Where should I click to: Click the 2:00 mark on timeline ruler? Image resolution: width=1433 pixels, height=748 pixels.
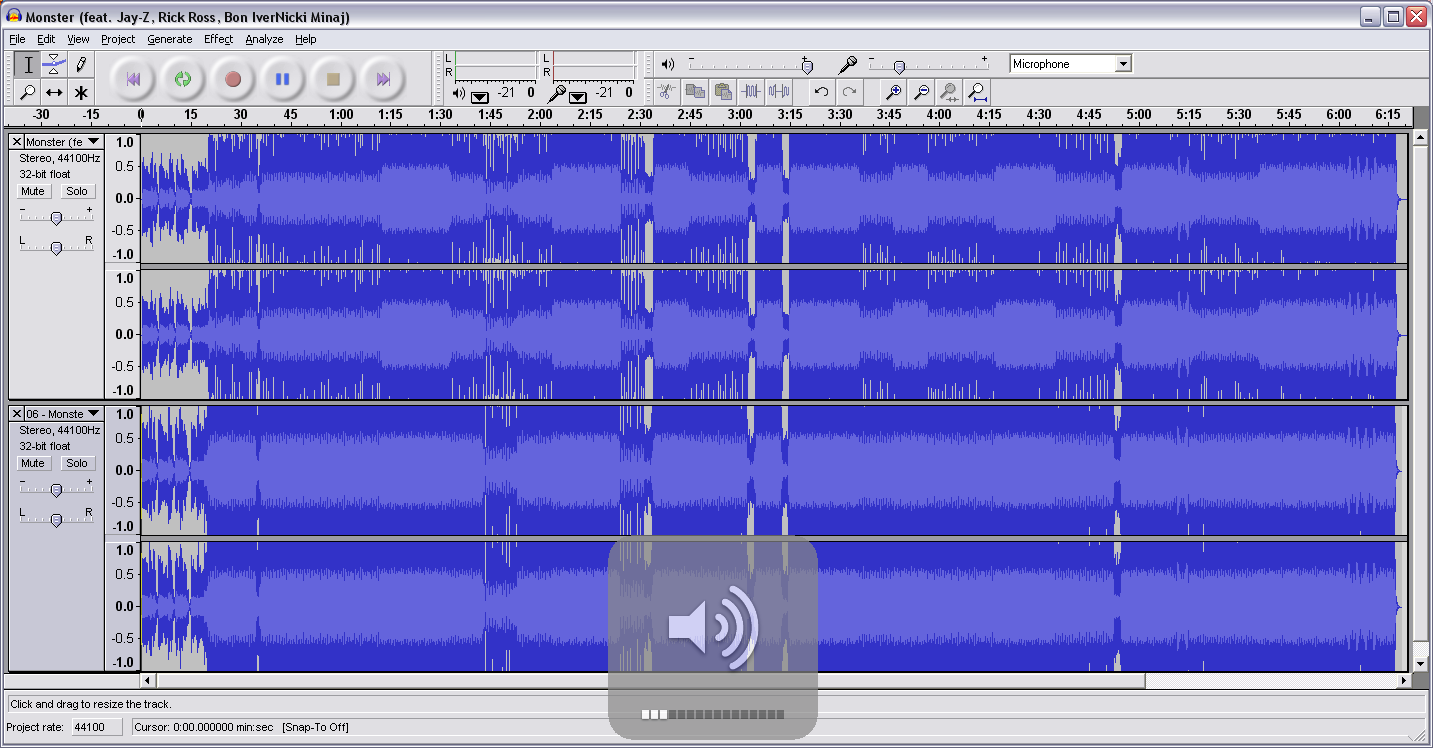click(x=540, y=115)
